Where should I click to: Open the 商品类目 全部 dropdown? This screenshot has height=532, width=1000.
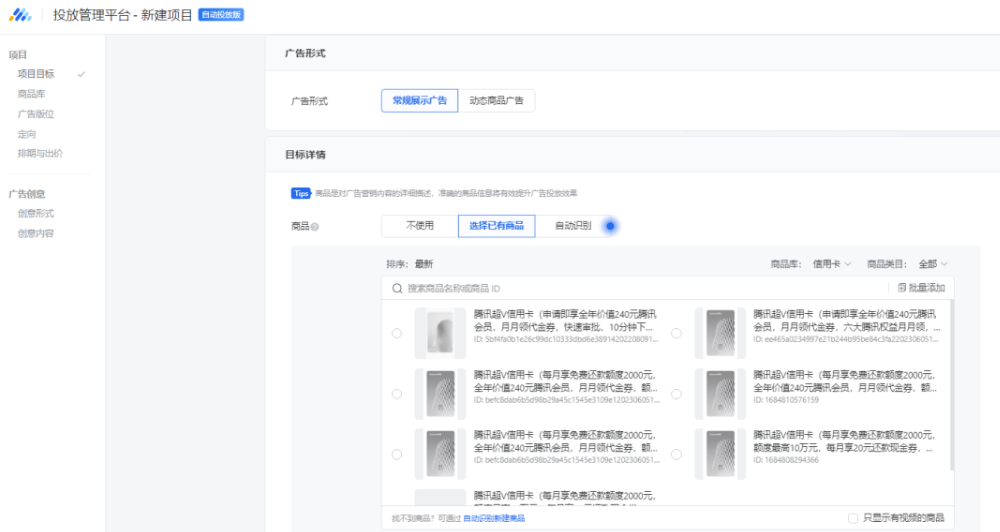coord(933,264)
